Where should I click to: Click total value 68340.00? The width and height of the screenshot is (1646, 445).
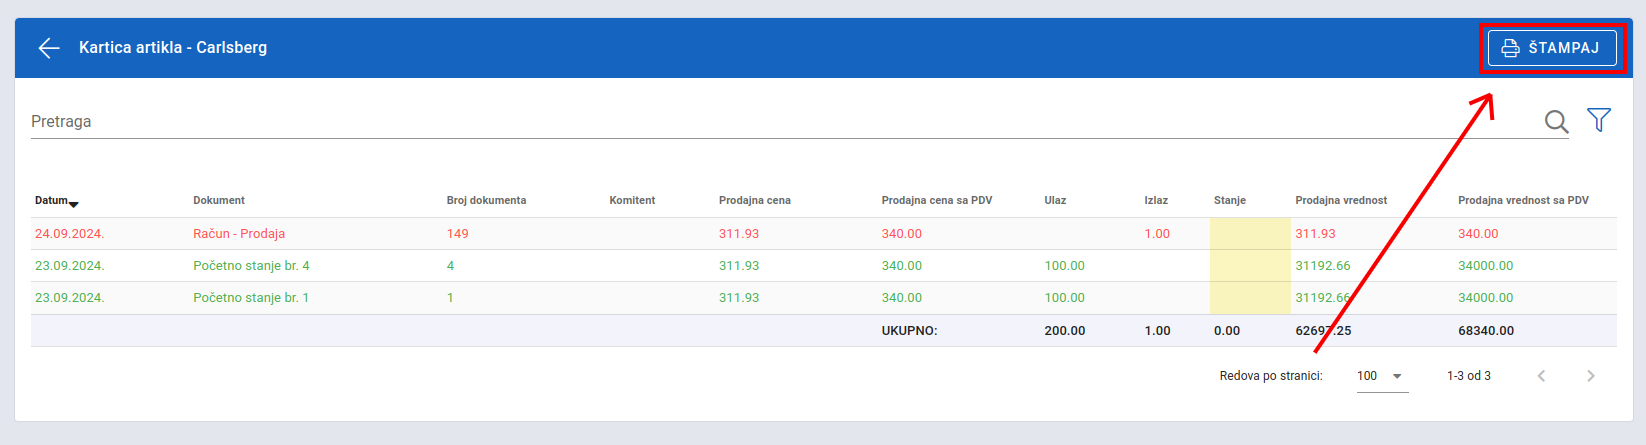tap(1486, 331)
